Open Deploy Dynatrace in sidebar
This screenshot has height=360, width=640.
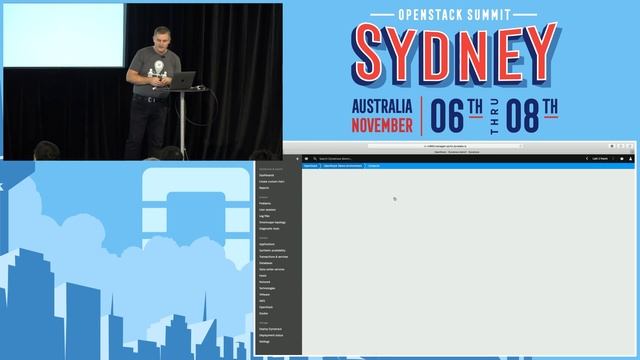[271, 329]
